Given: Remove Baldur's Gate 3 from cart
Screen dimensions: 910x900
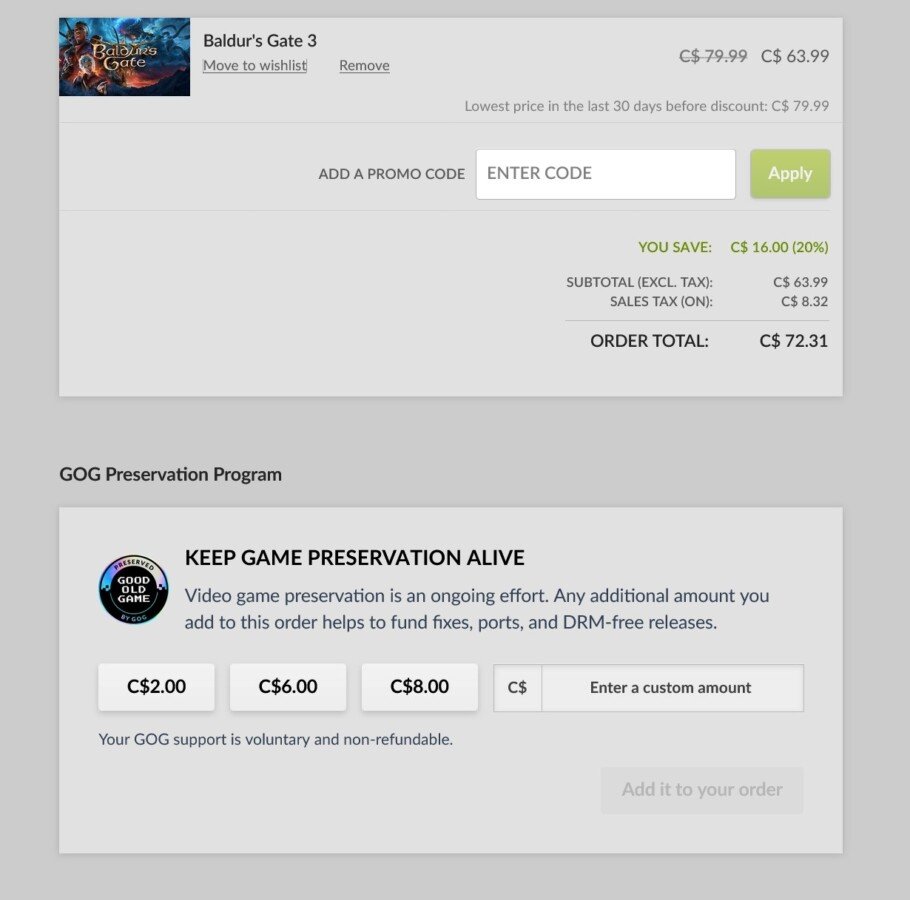Looking at the screenshot, I should tap(364, 66).
